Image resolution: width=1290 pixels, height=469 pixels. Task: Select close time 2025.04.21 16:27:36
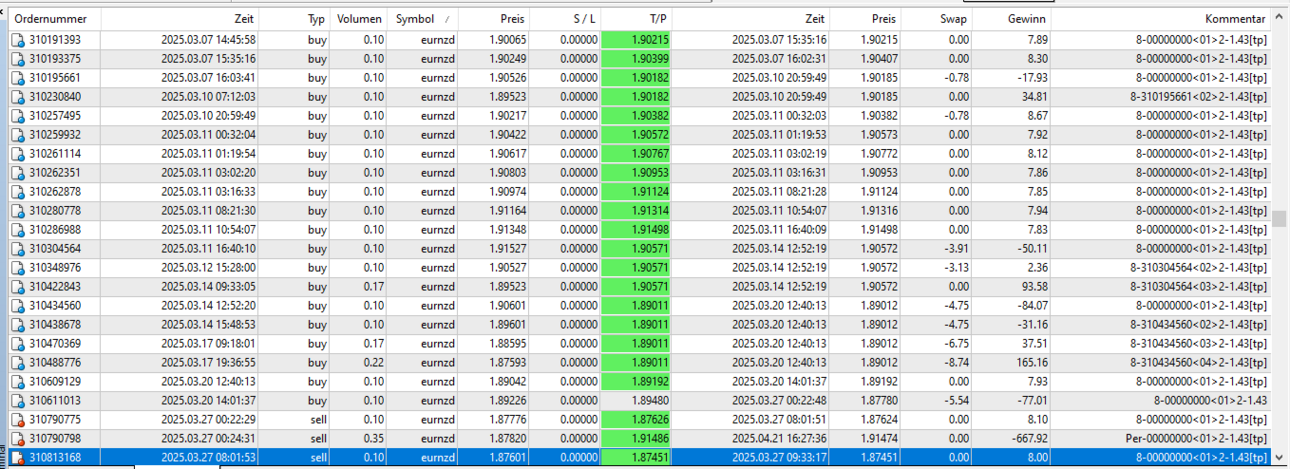[779, 439]
